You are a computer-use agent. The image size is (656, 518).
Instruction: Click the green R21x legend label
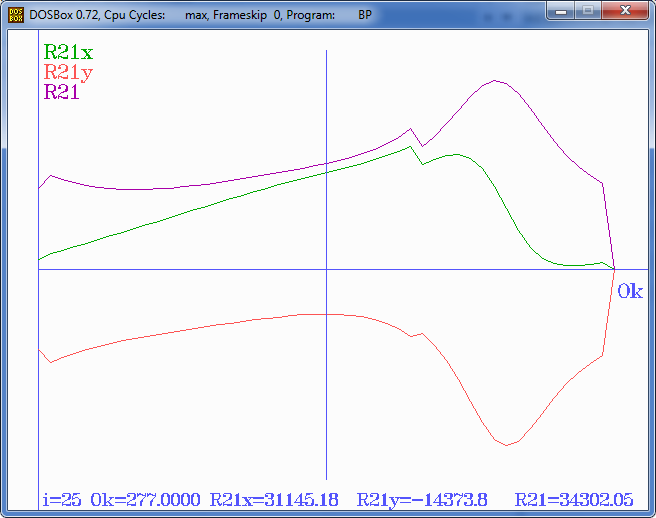coord(68,53)
